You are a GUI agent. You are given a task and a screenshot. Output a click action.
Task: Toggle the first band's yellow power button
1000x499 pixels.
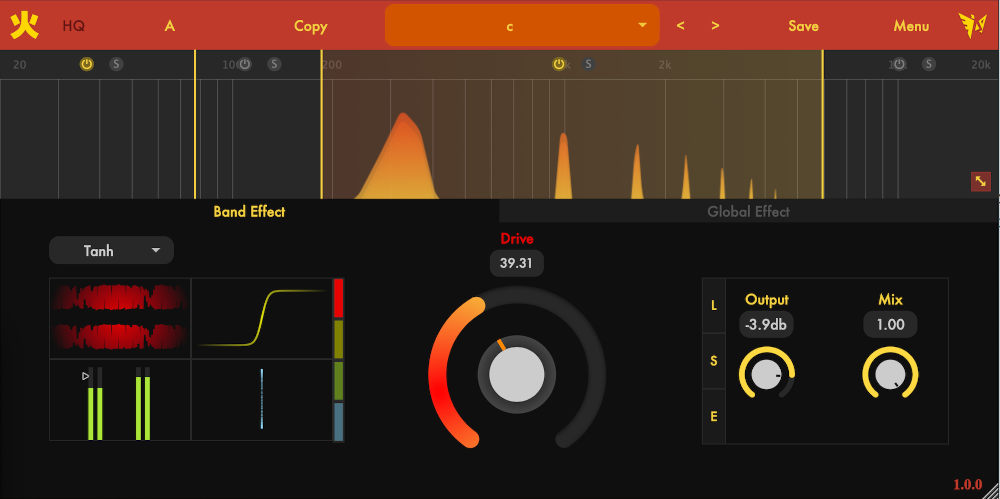click(87, 64)
